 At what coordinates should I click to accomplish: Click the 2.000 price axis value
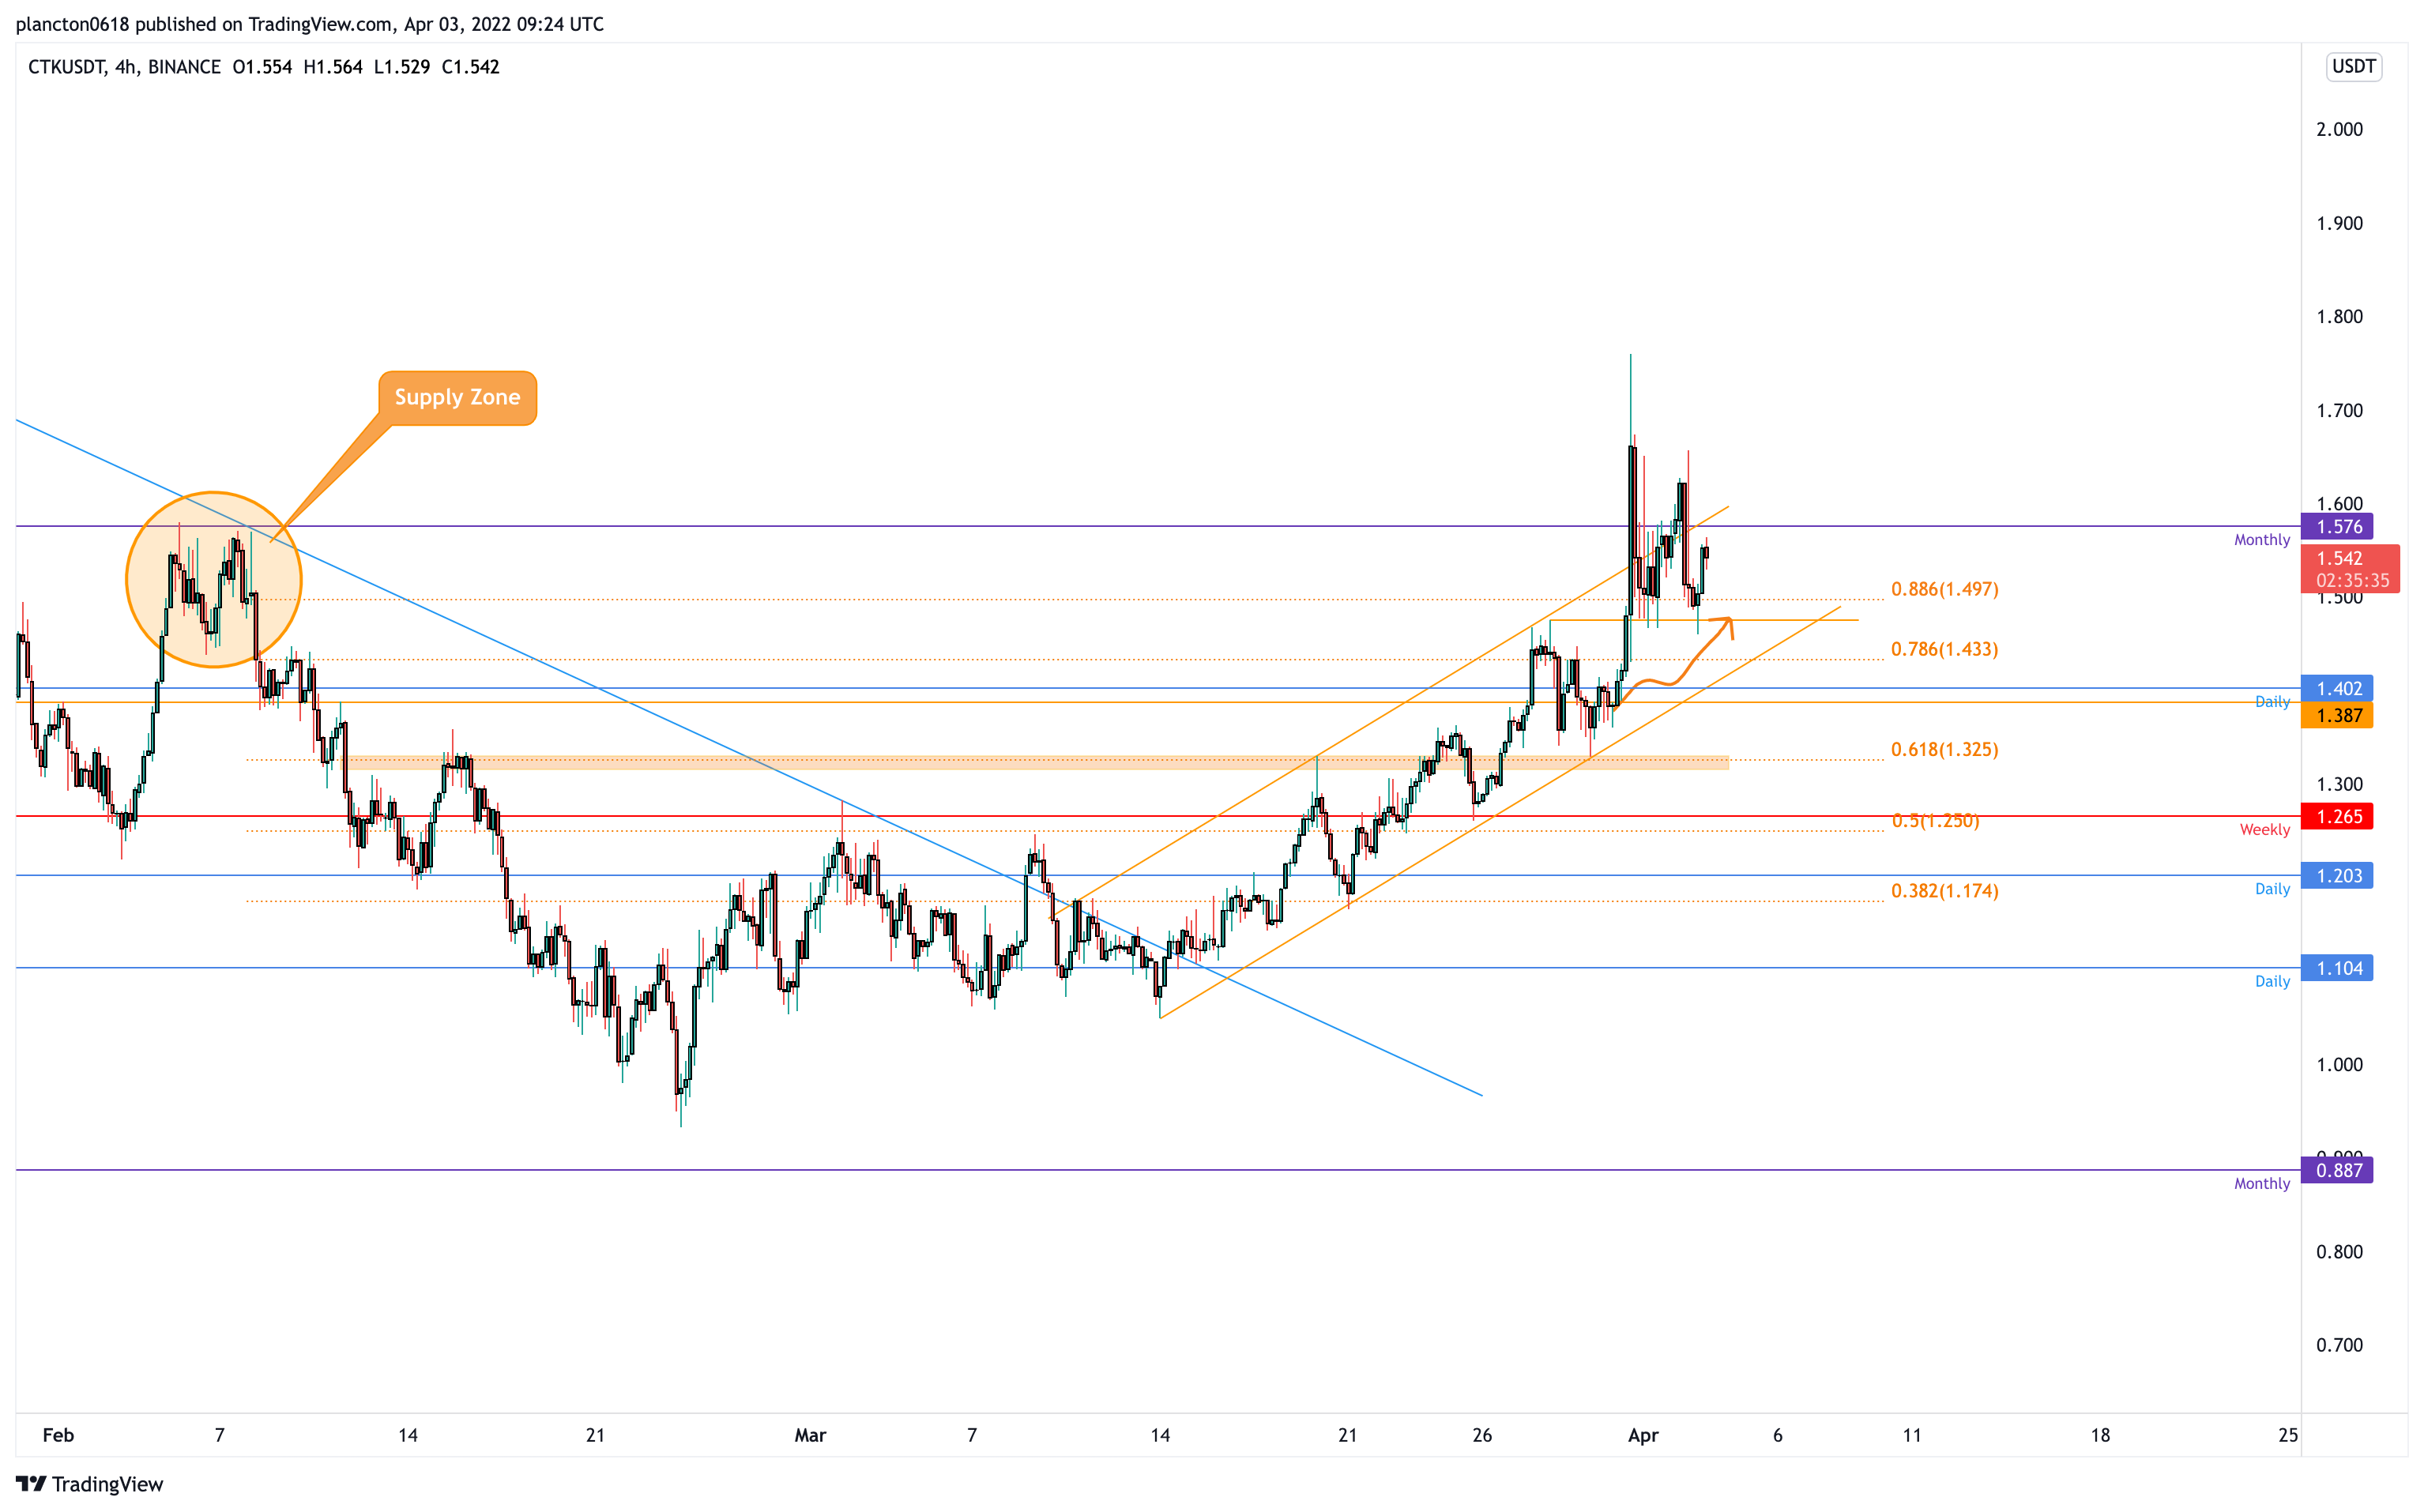point(2339,129)
